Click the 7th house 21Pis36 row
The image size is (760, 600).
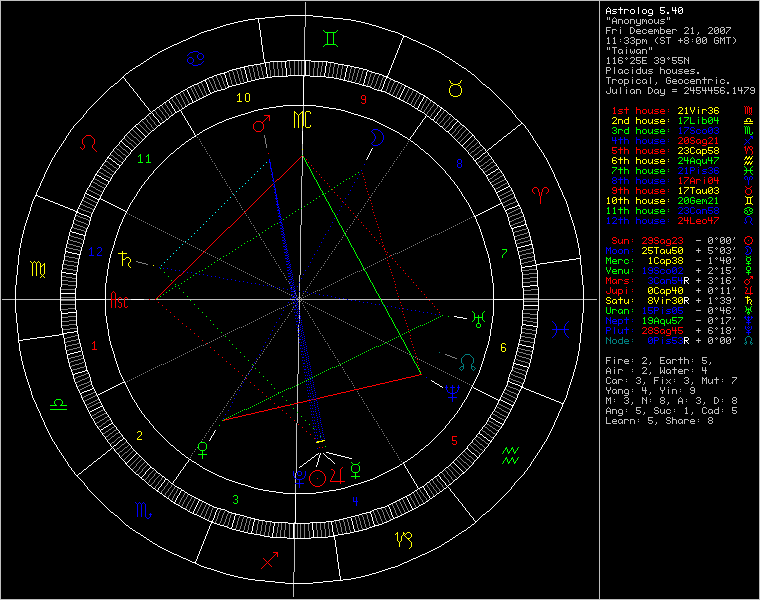coord(680,171)
